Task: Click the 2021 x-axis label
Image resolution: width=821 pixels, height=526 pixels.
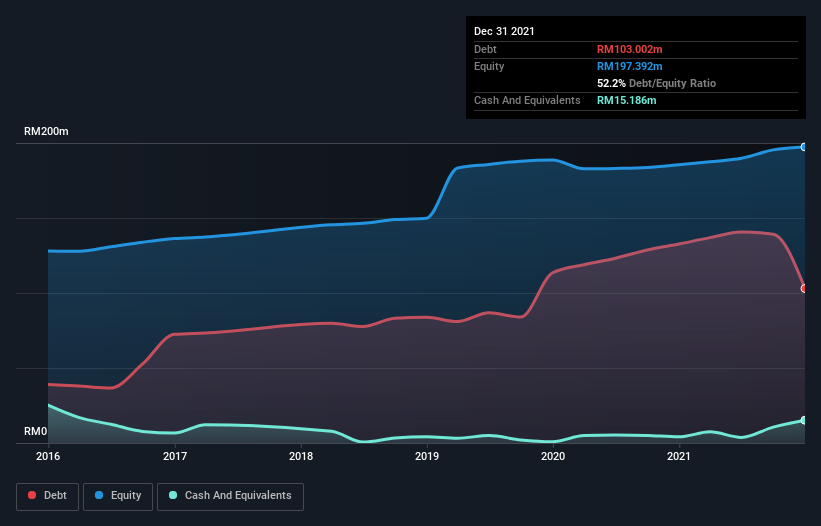Action: (x=679, y=456)
